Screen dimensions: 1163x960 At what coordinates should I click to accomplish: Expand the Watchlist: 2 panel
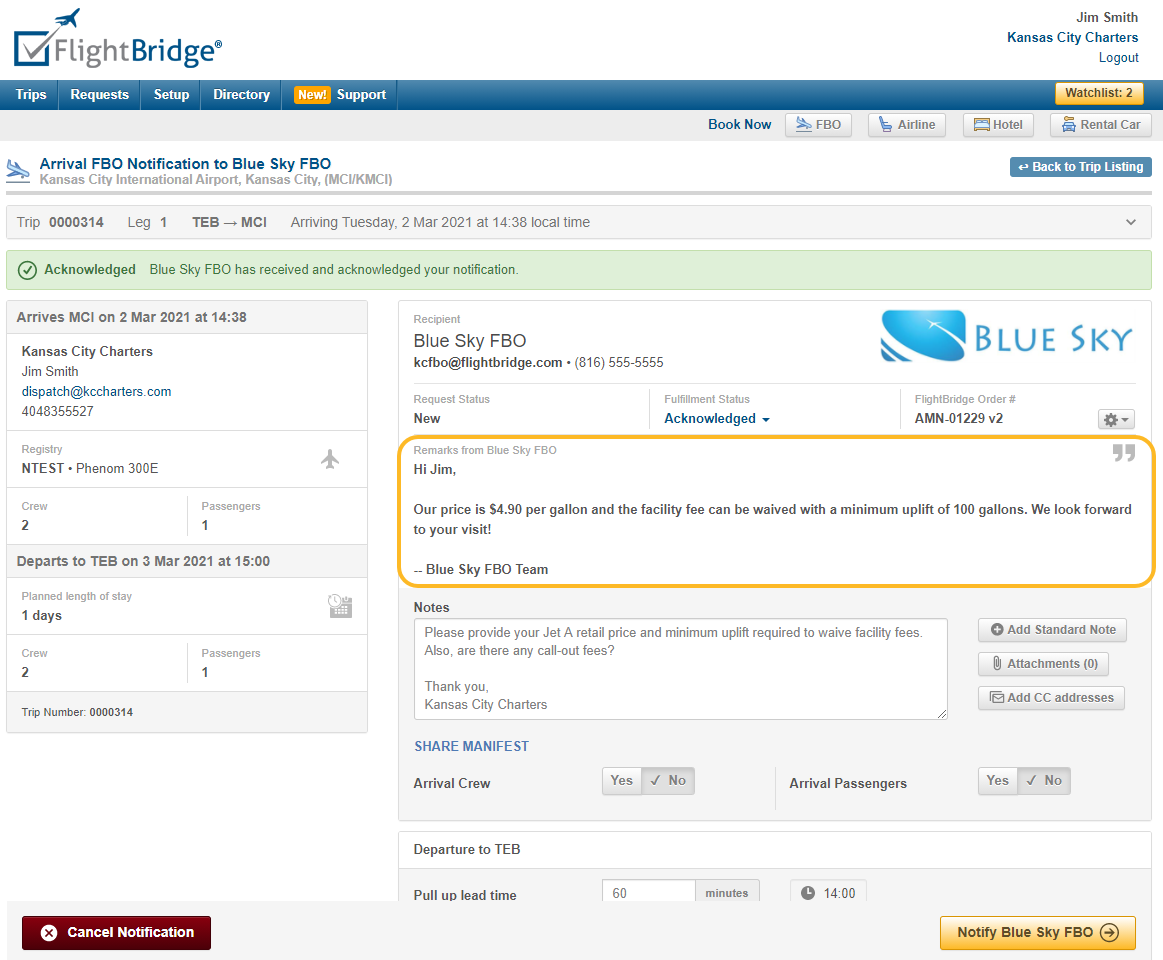click(x=1099, y=92)
